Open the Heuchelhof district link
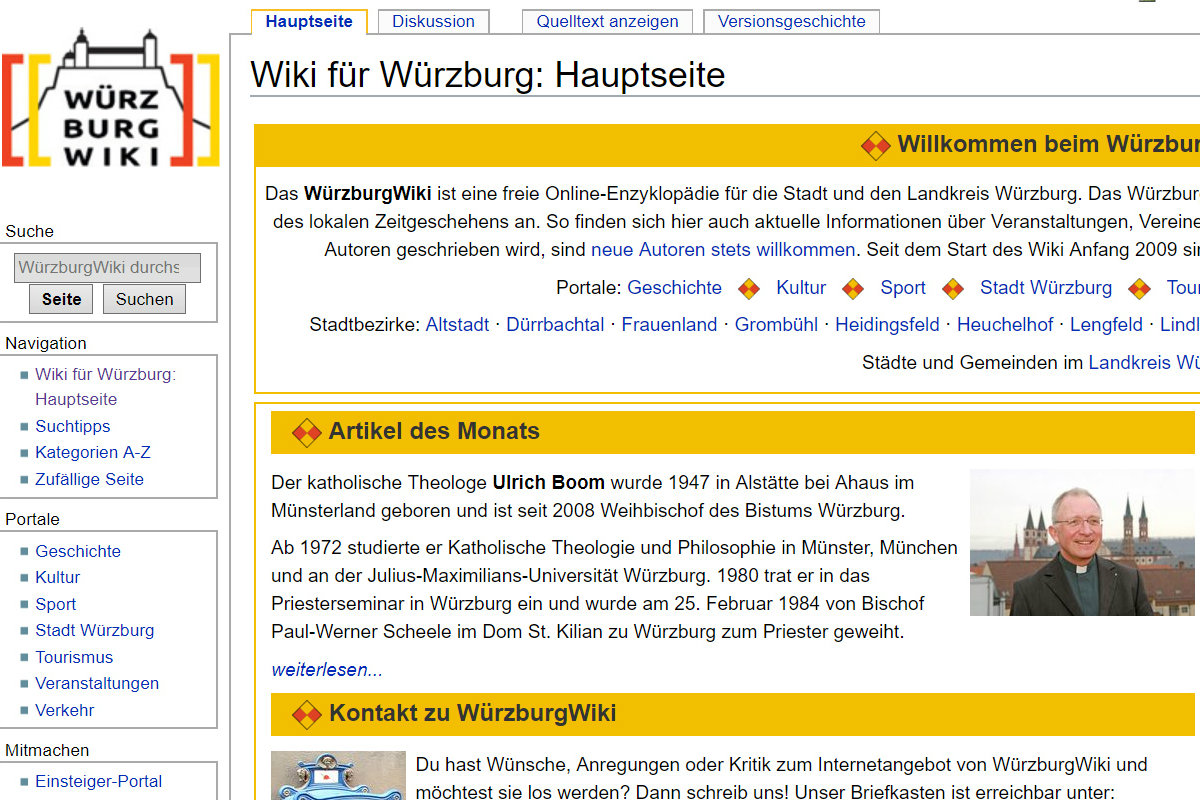Viewport: 1200px width, 800px height. pos(1005,324)
